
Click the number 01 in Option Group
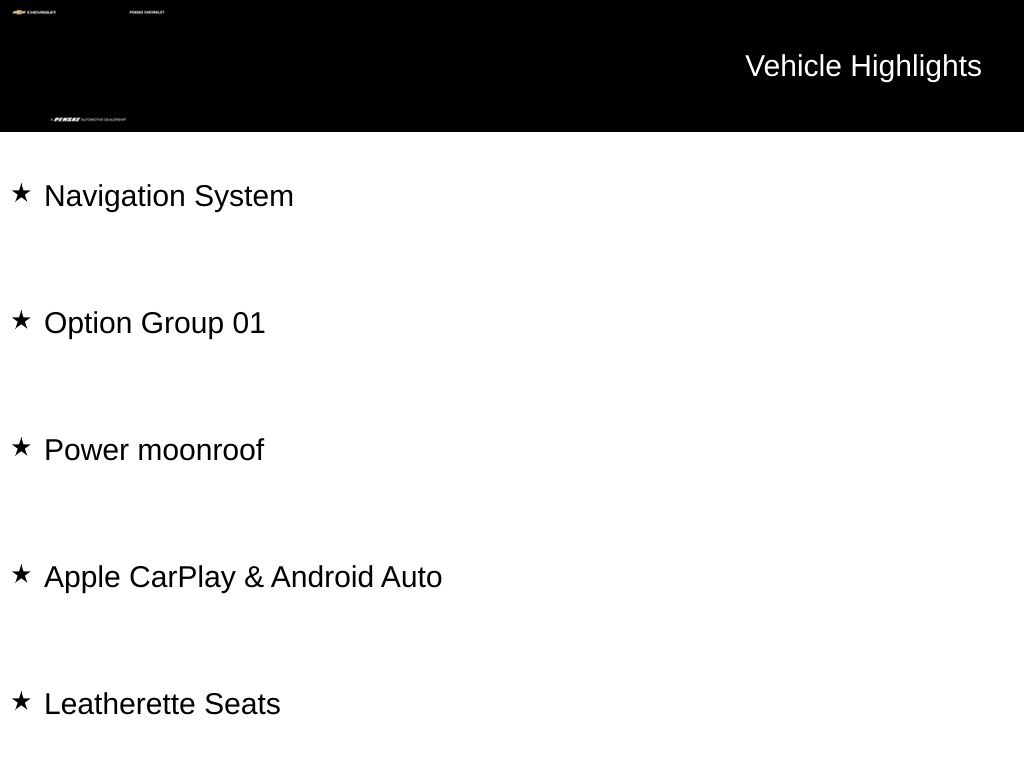point(249,323)
